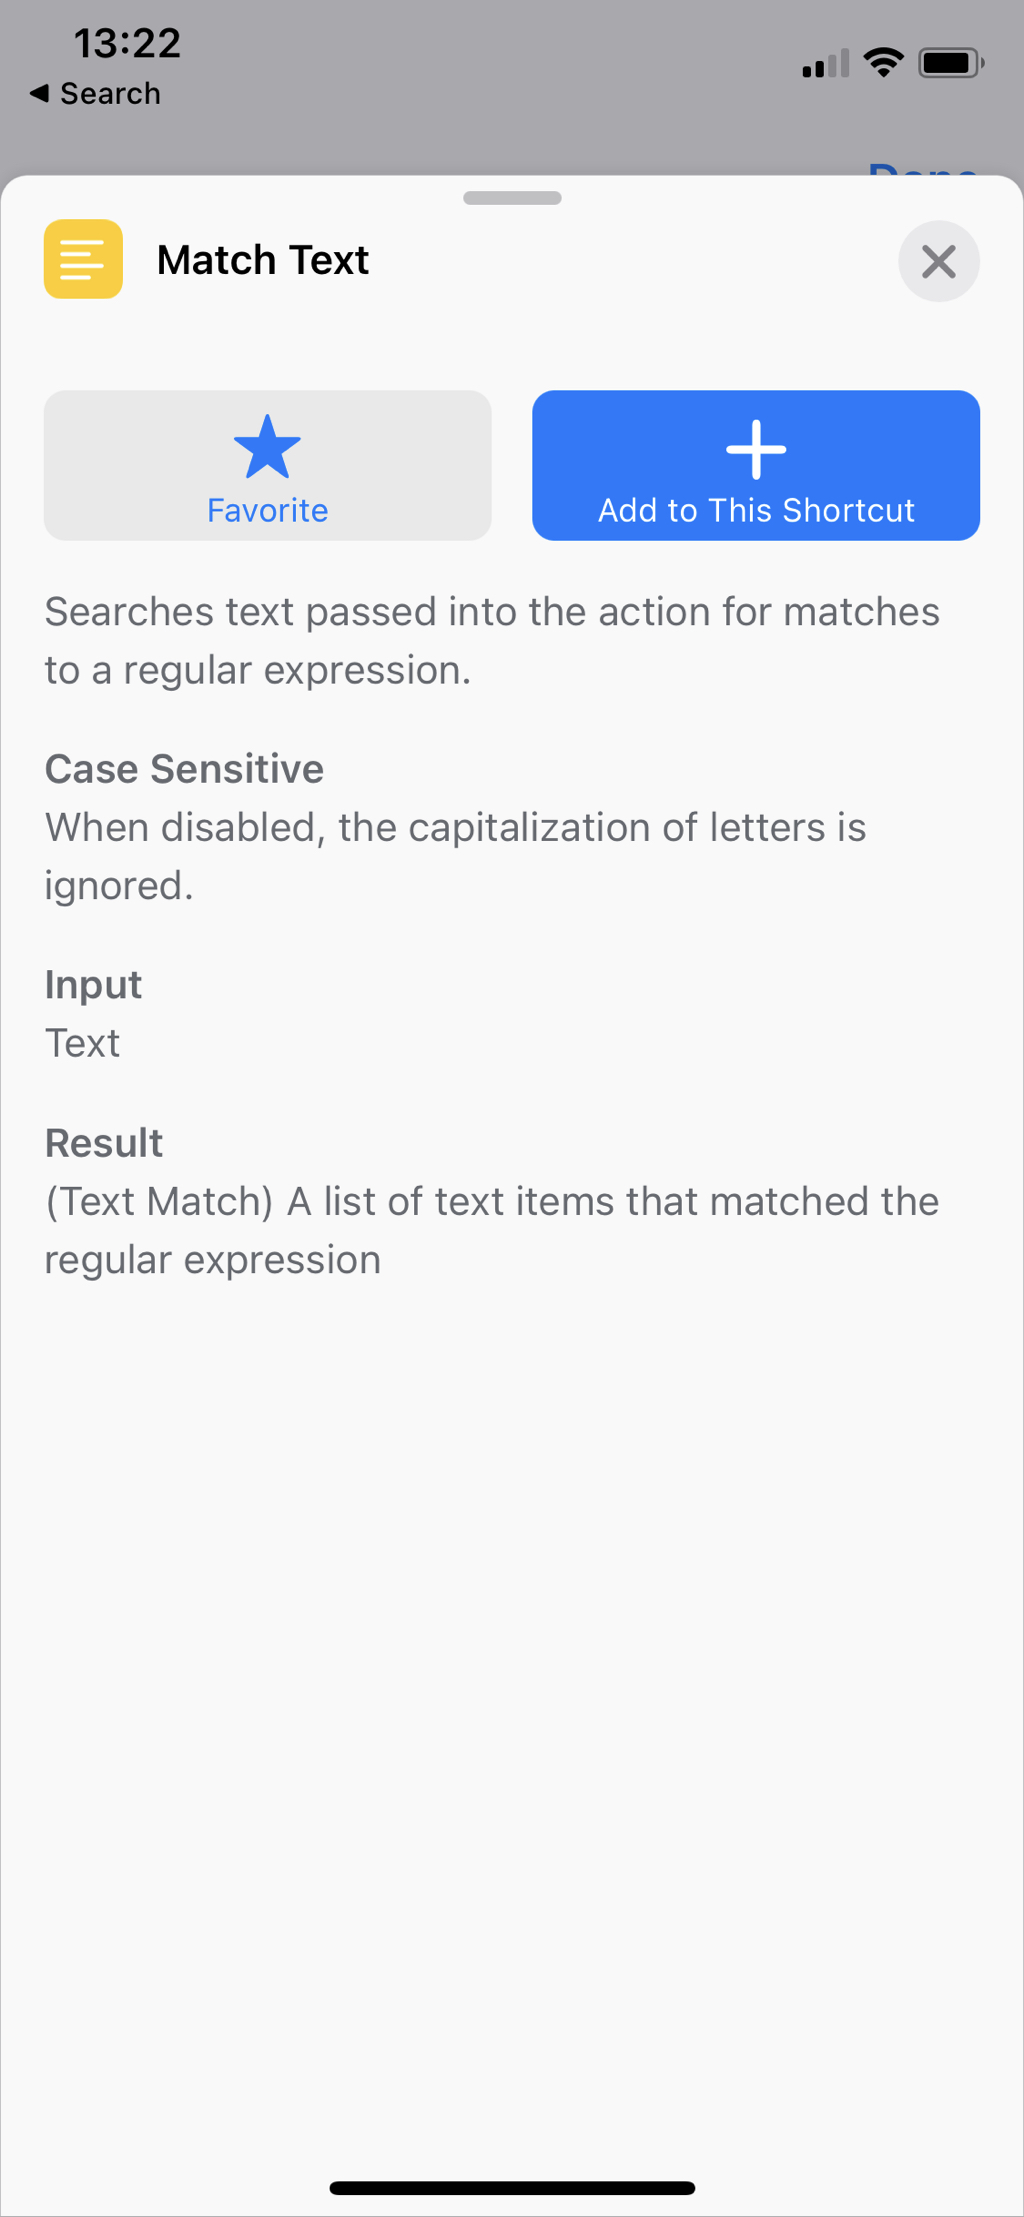Close the Match Text details sheet

pos(938,261)
